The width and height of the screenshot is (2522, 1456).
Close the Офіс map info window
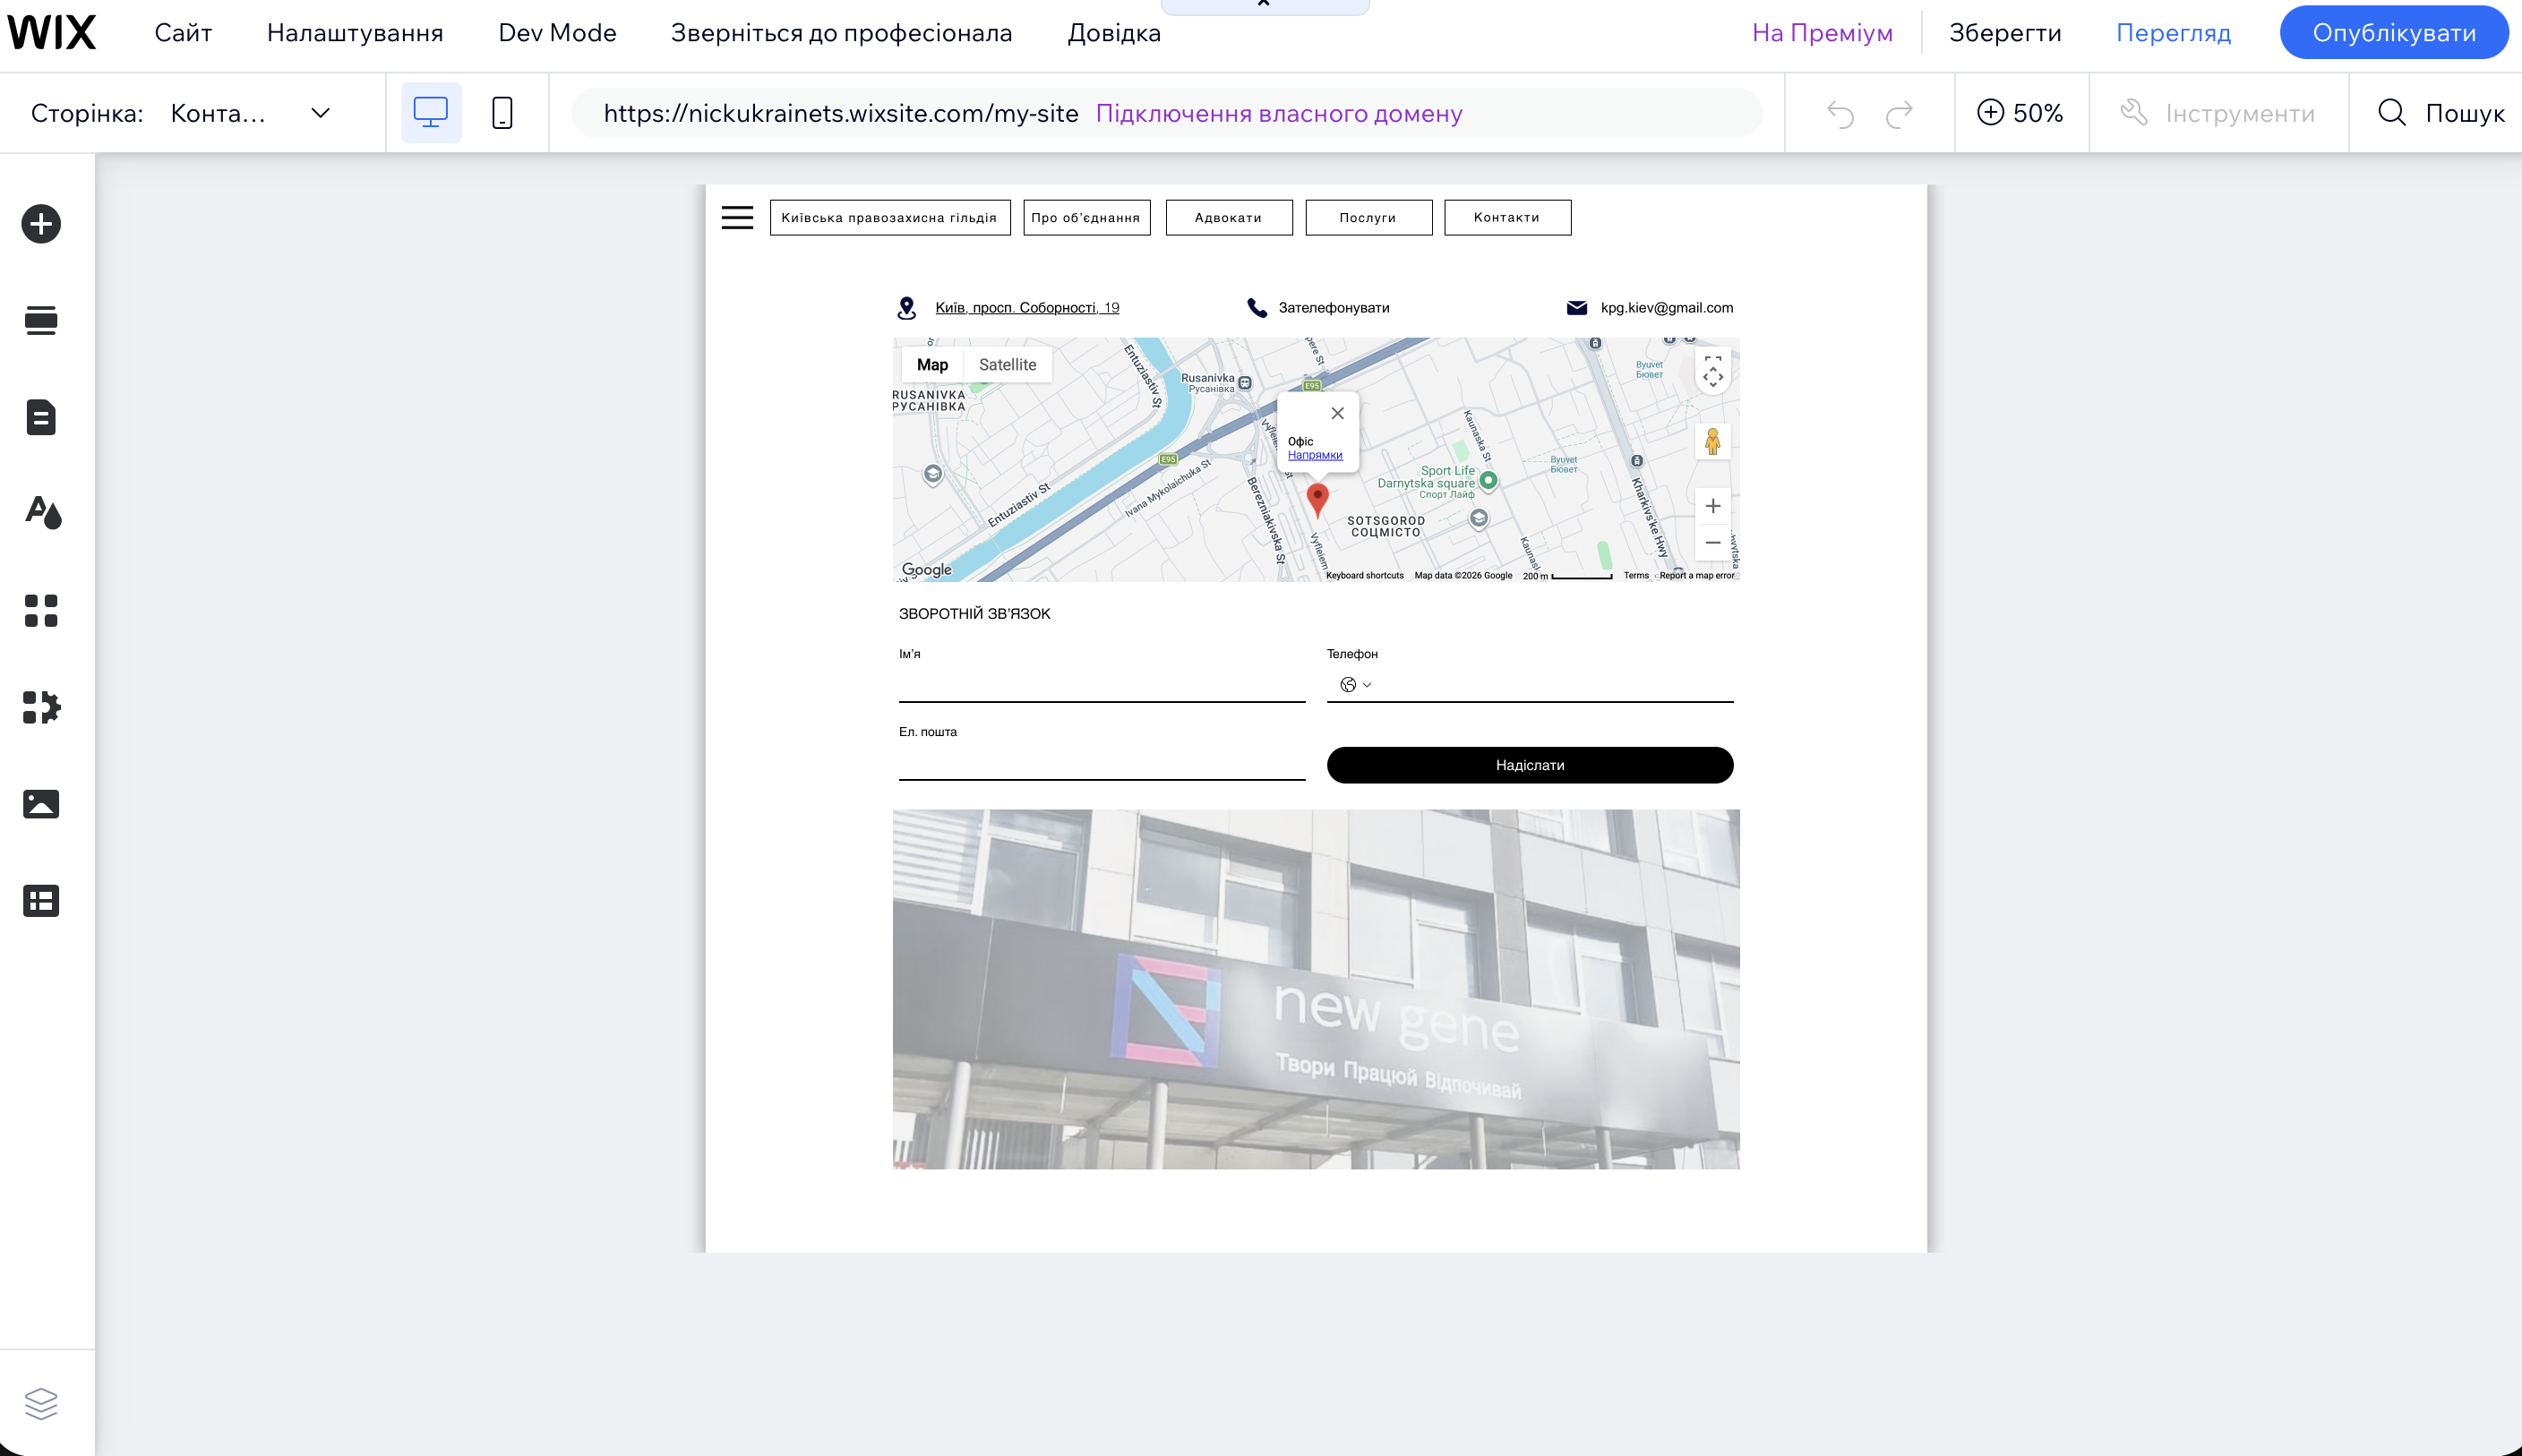(x=1337, y=413)
